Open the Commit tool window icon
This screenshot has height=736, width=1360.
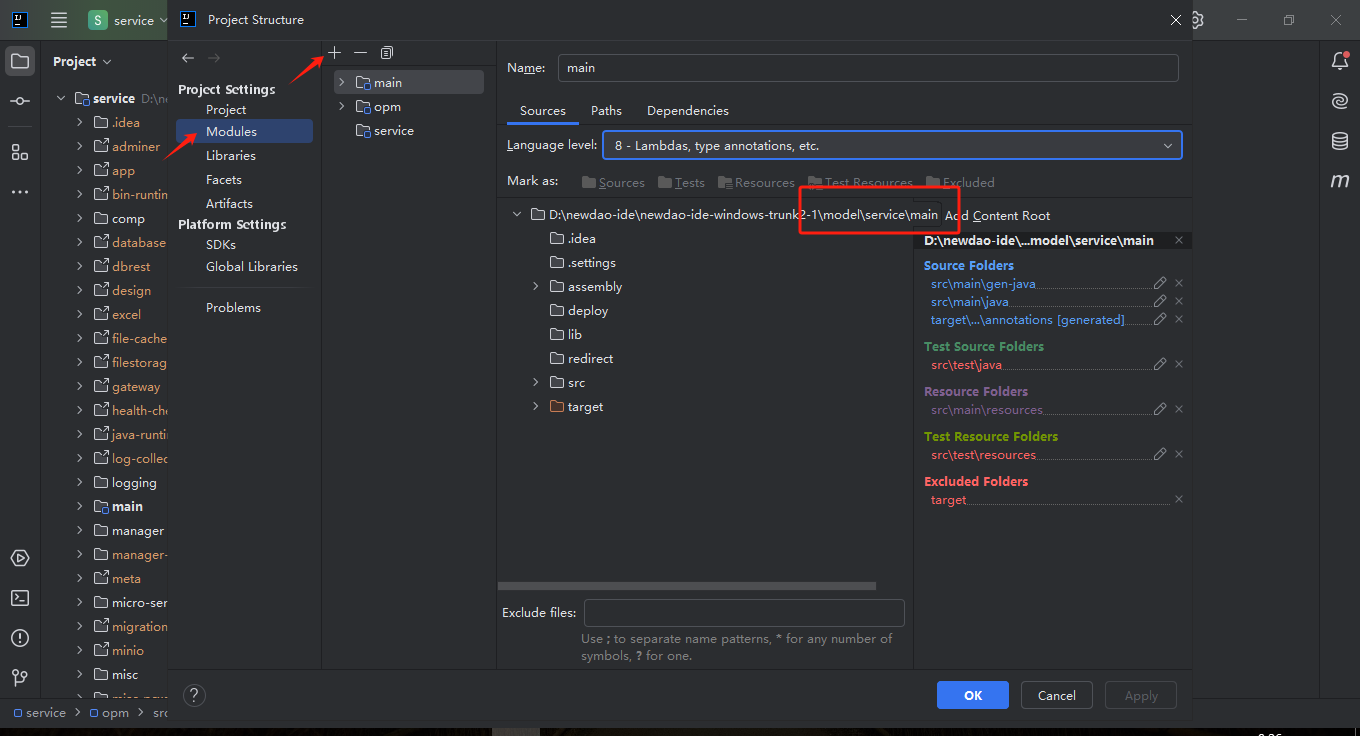point(20,101)
